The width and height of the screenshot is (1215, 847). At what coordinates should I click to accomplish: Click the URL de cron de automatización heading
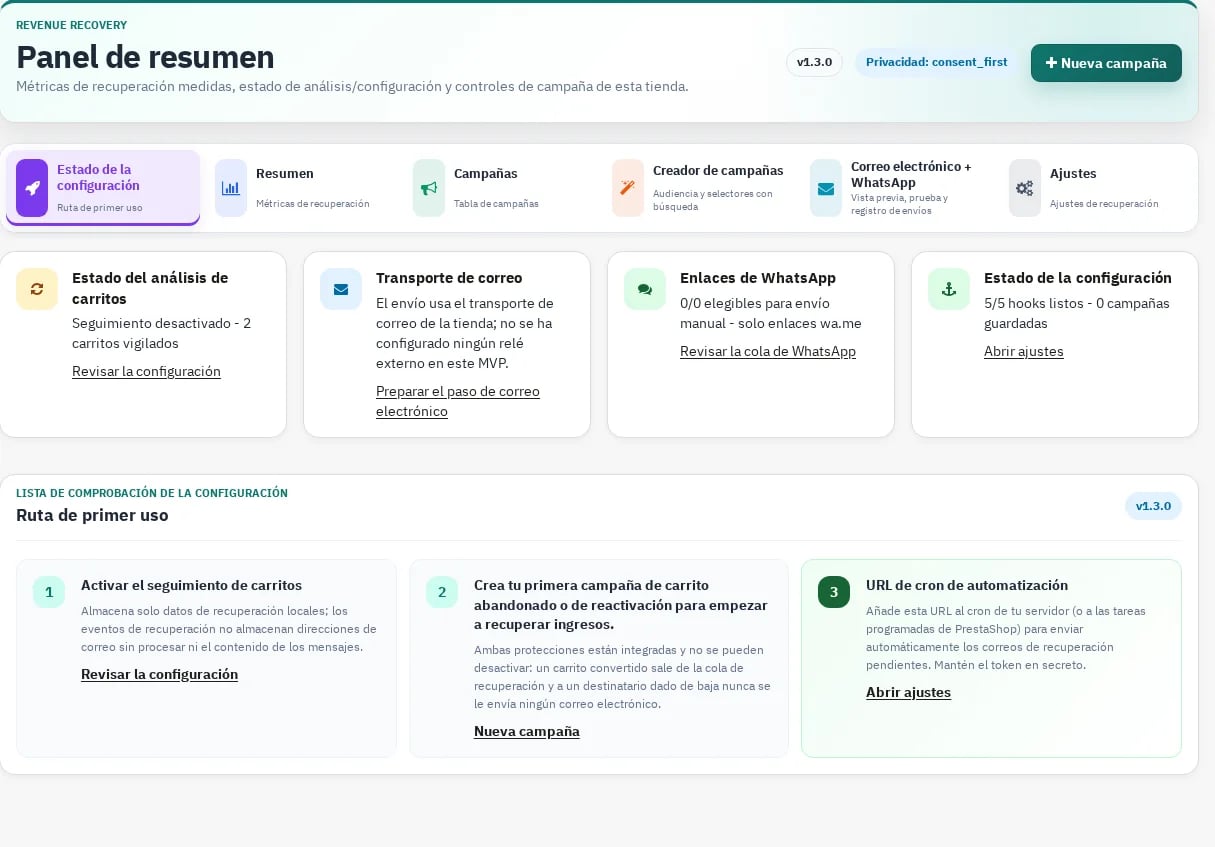pyautogui.click(x=967, y=585)
